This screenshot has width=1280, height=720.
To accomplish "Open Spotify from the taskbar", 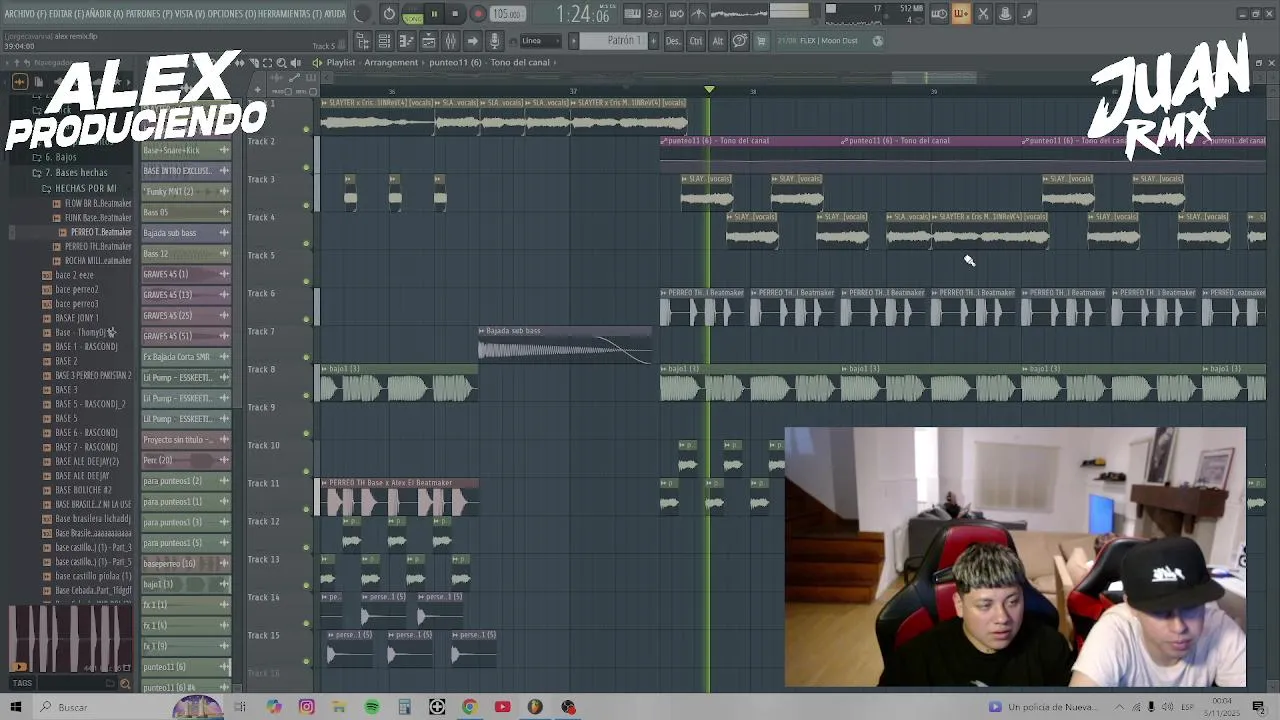I will coord(372,707).
